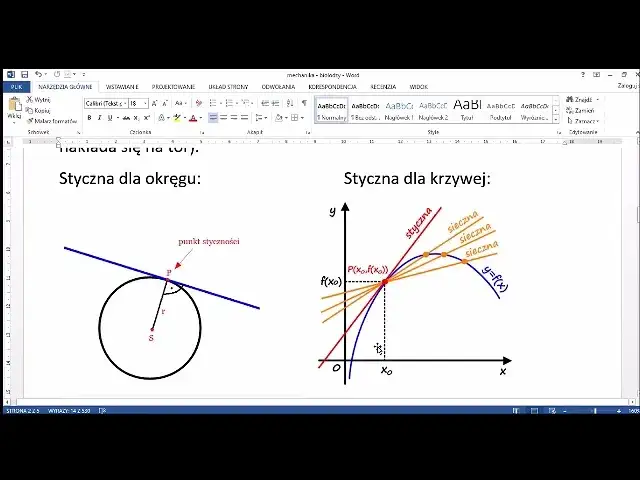Adjust the zoom slider in status bar
The height and width of the screenshot is (480, 640).
tap(595, 411)
